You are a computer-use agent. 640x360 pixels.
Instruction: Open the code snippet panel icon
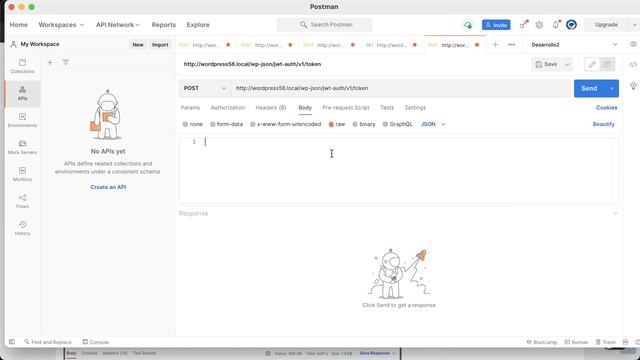[x=633, y=64]
